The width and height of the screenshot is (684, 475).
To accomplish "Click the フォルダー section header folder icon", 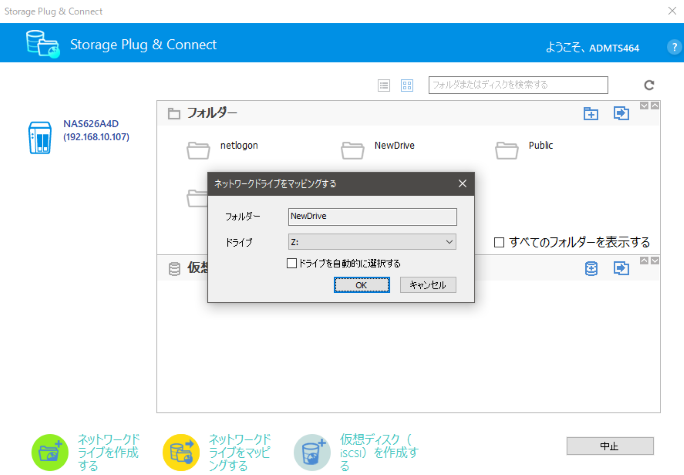I will pyautogui.click(x=174, y=113).
